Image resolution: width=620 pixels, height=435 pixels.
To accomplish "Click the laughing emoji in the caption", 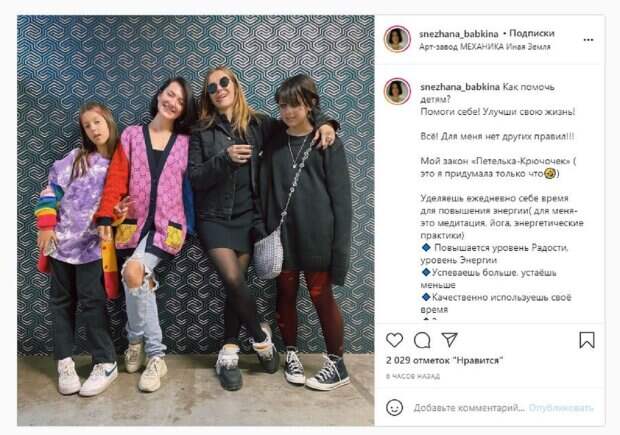I will click(x=549, y=173).
